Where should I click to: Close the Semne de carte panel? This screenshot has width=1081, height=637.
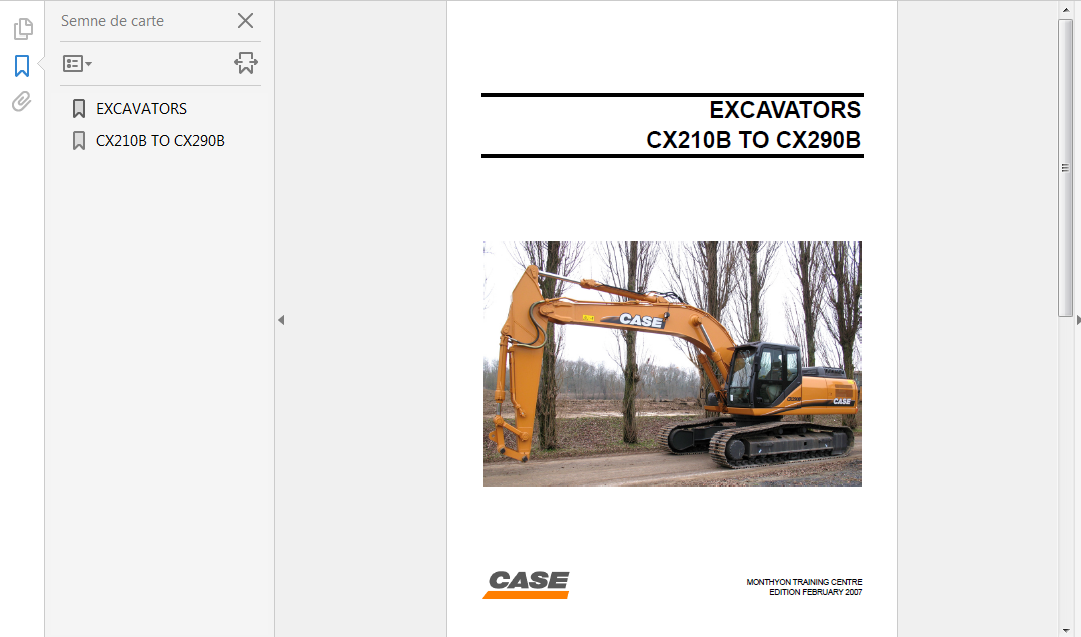pos(245,21)
